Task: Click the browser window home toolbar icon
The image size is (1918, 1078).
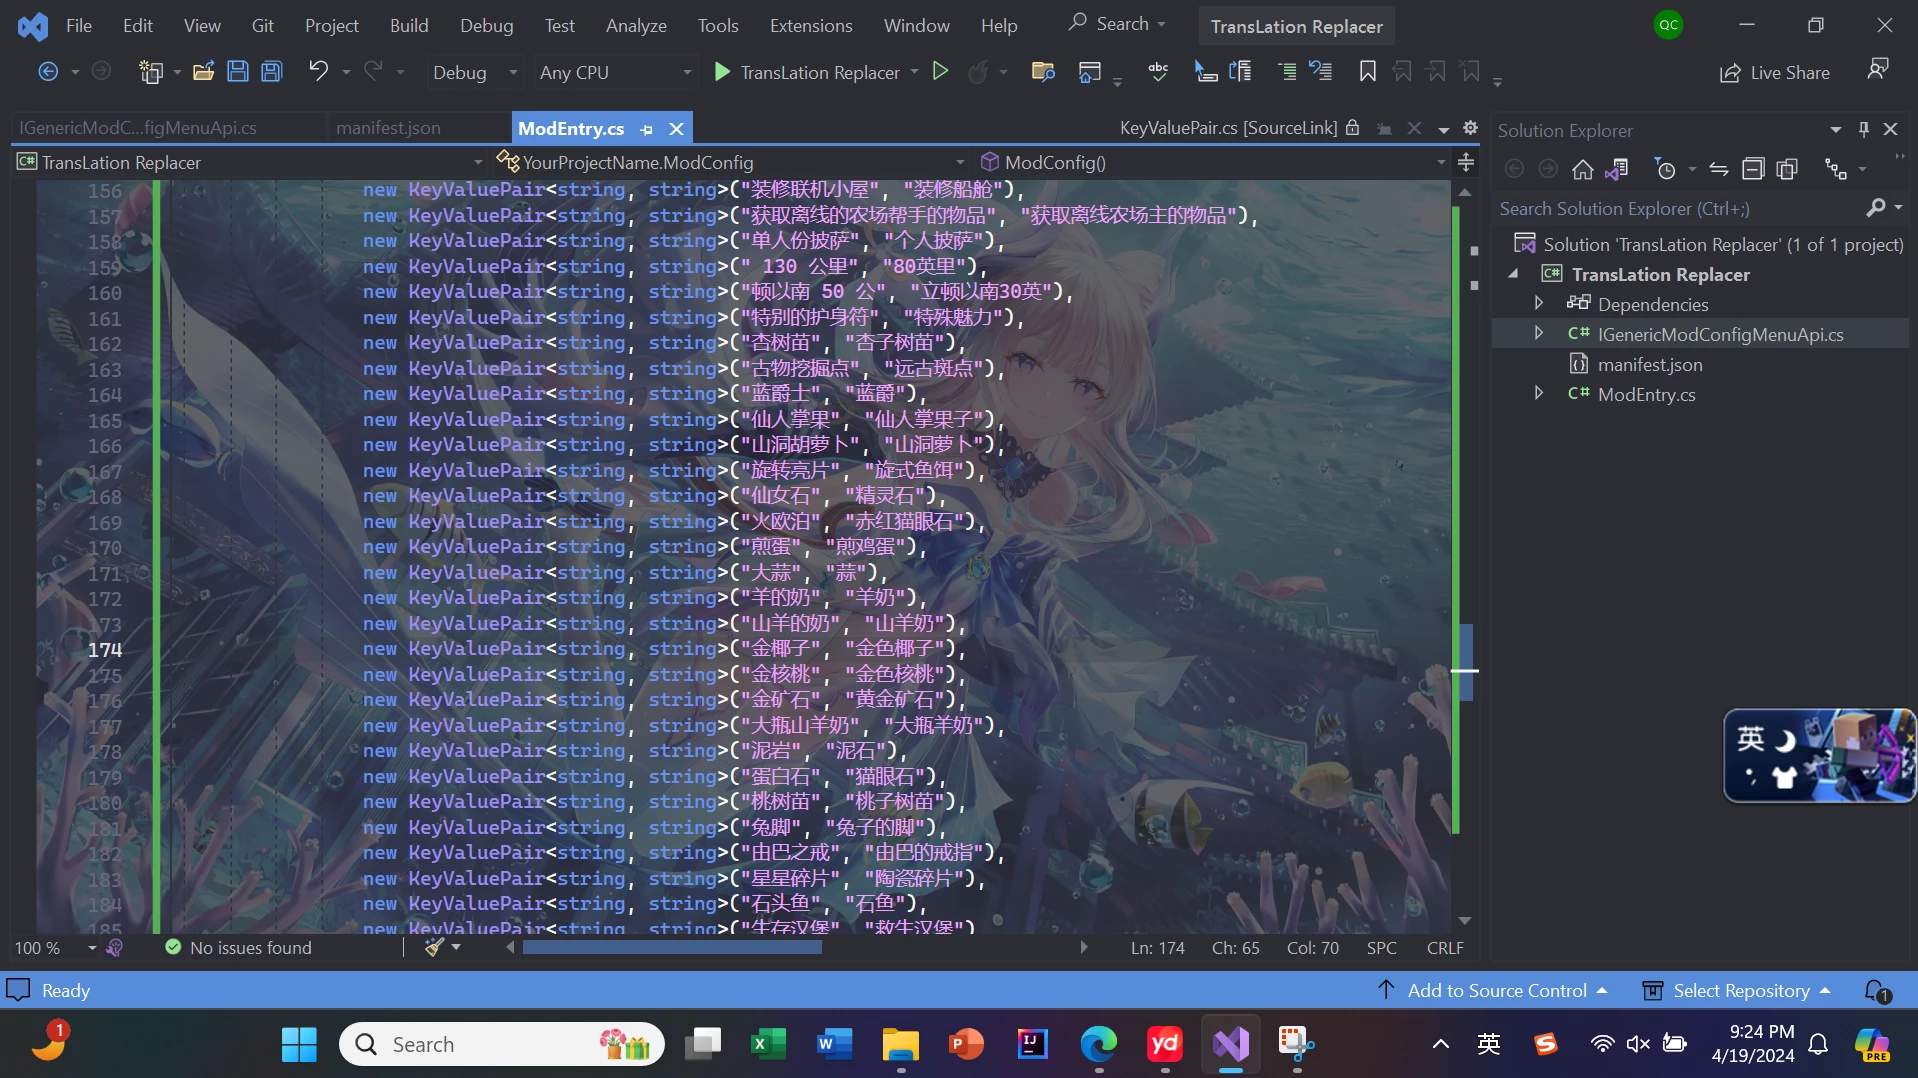Action: pos(1090,72)
